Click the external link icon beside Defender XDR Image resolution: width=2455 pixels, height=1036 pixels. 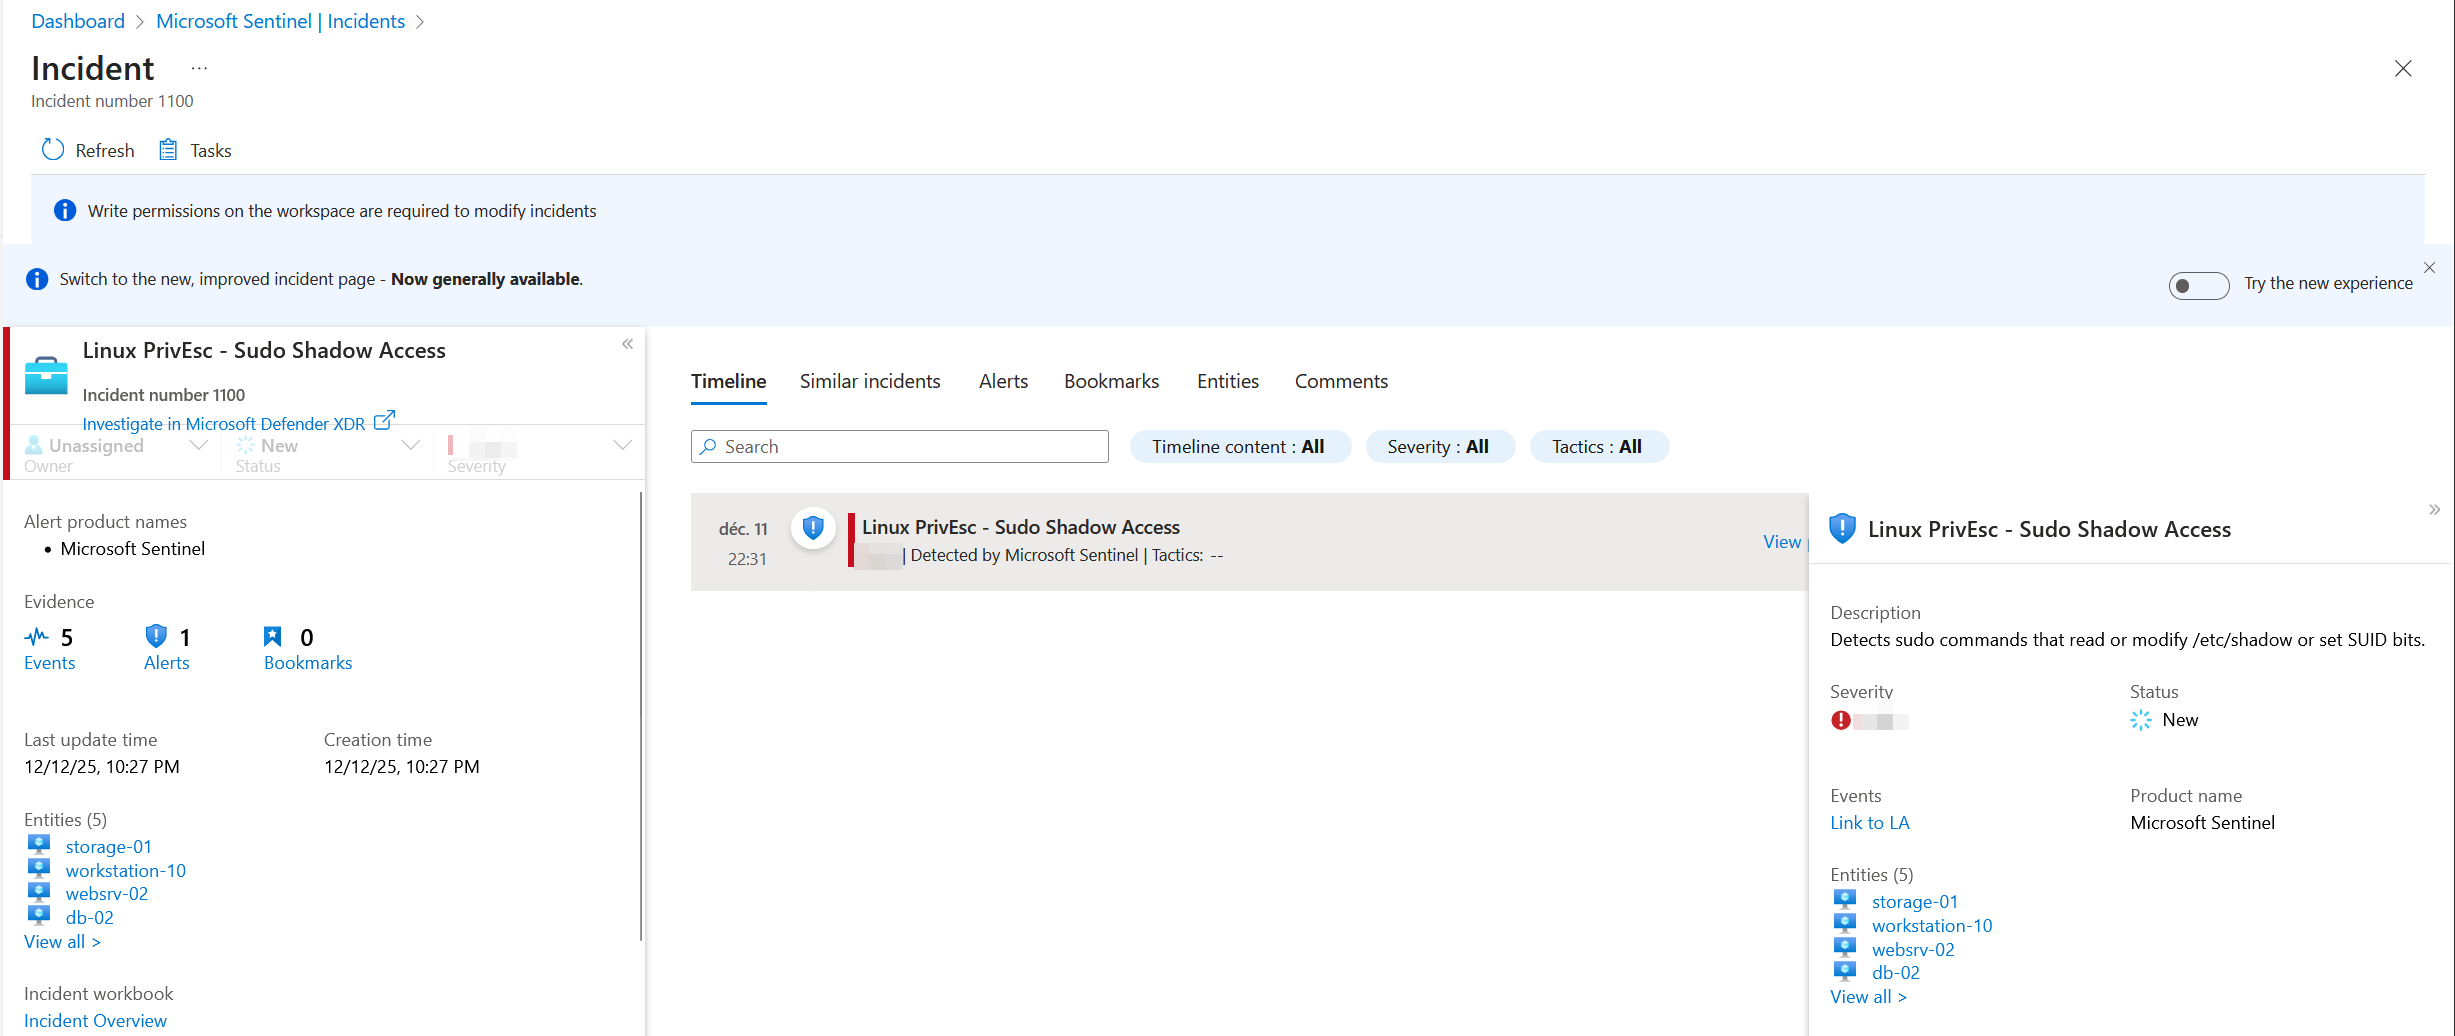pyautogui.click(x=384, y=421)
